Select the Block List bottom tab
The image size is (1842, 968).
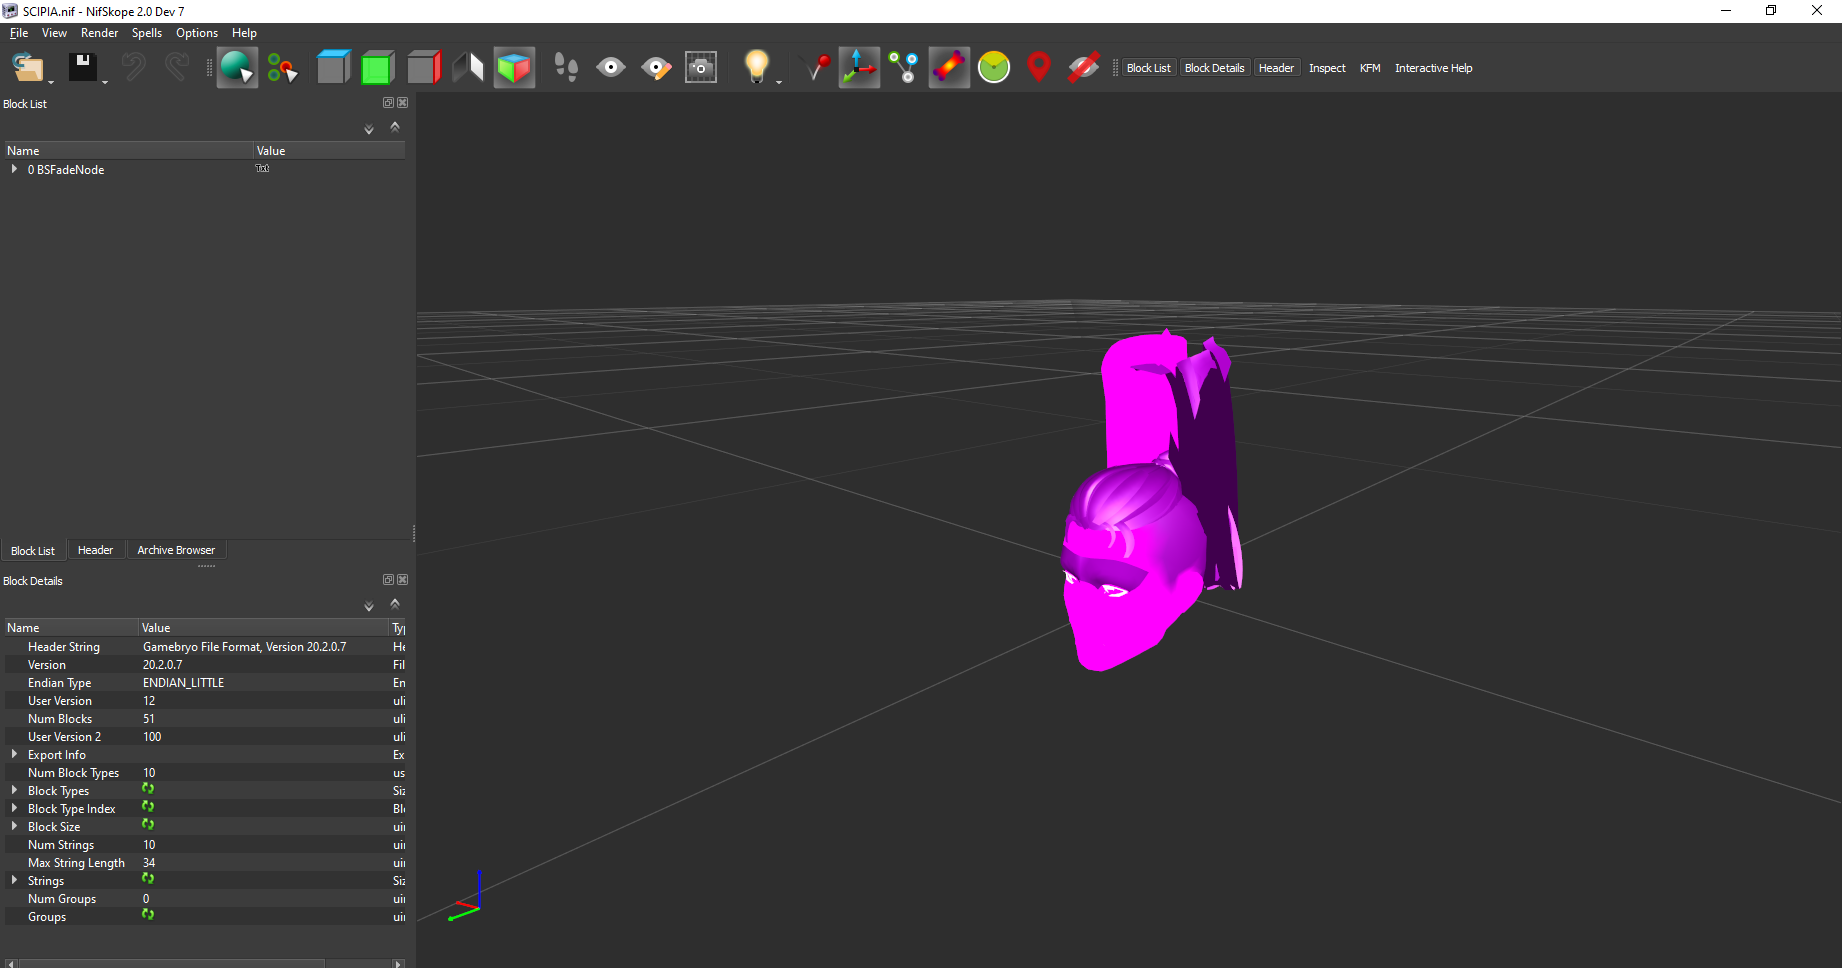(33, 551)
